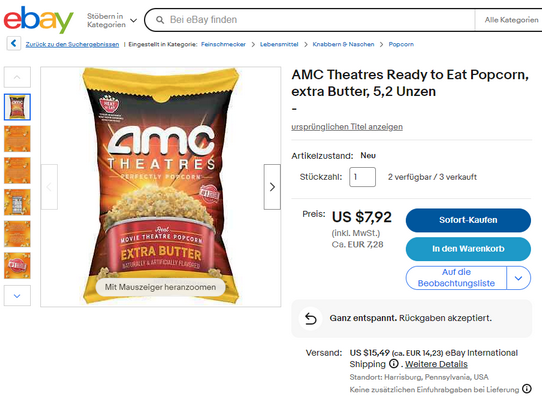
Task: Move the thumbnail list down with its arrow
Action: point(17,296)
